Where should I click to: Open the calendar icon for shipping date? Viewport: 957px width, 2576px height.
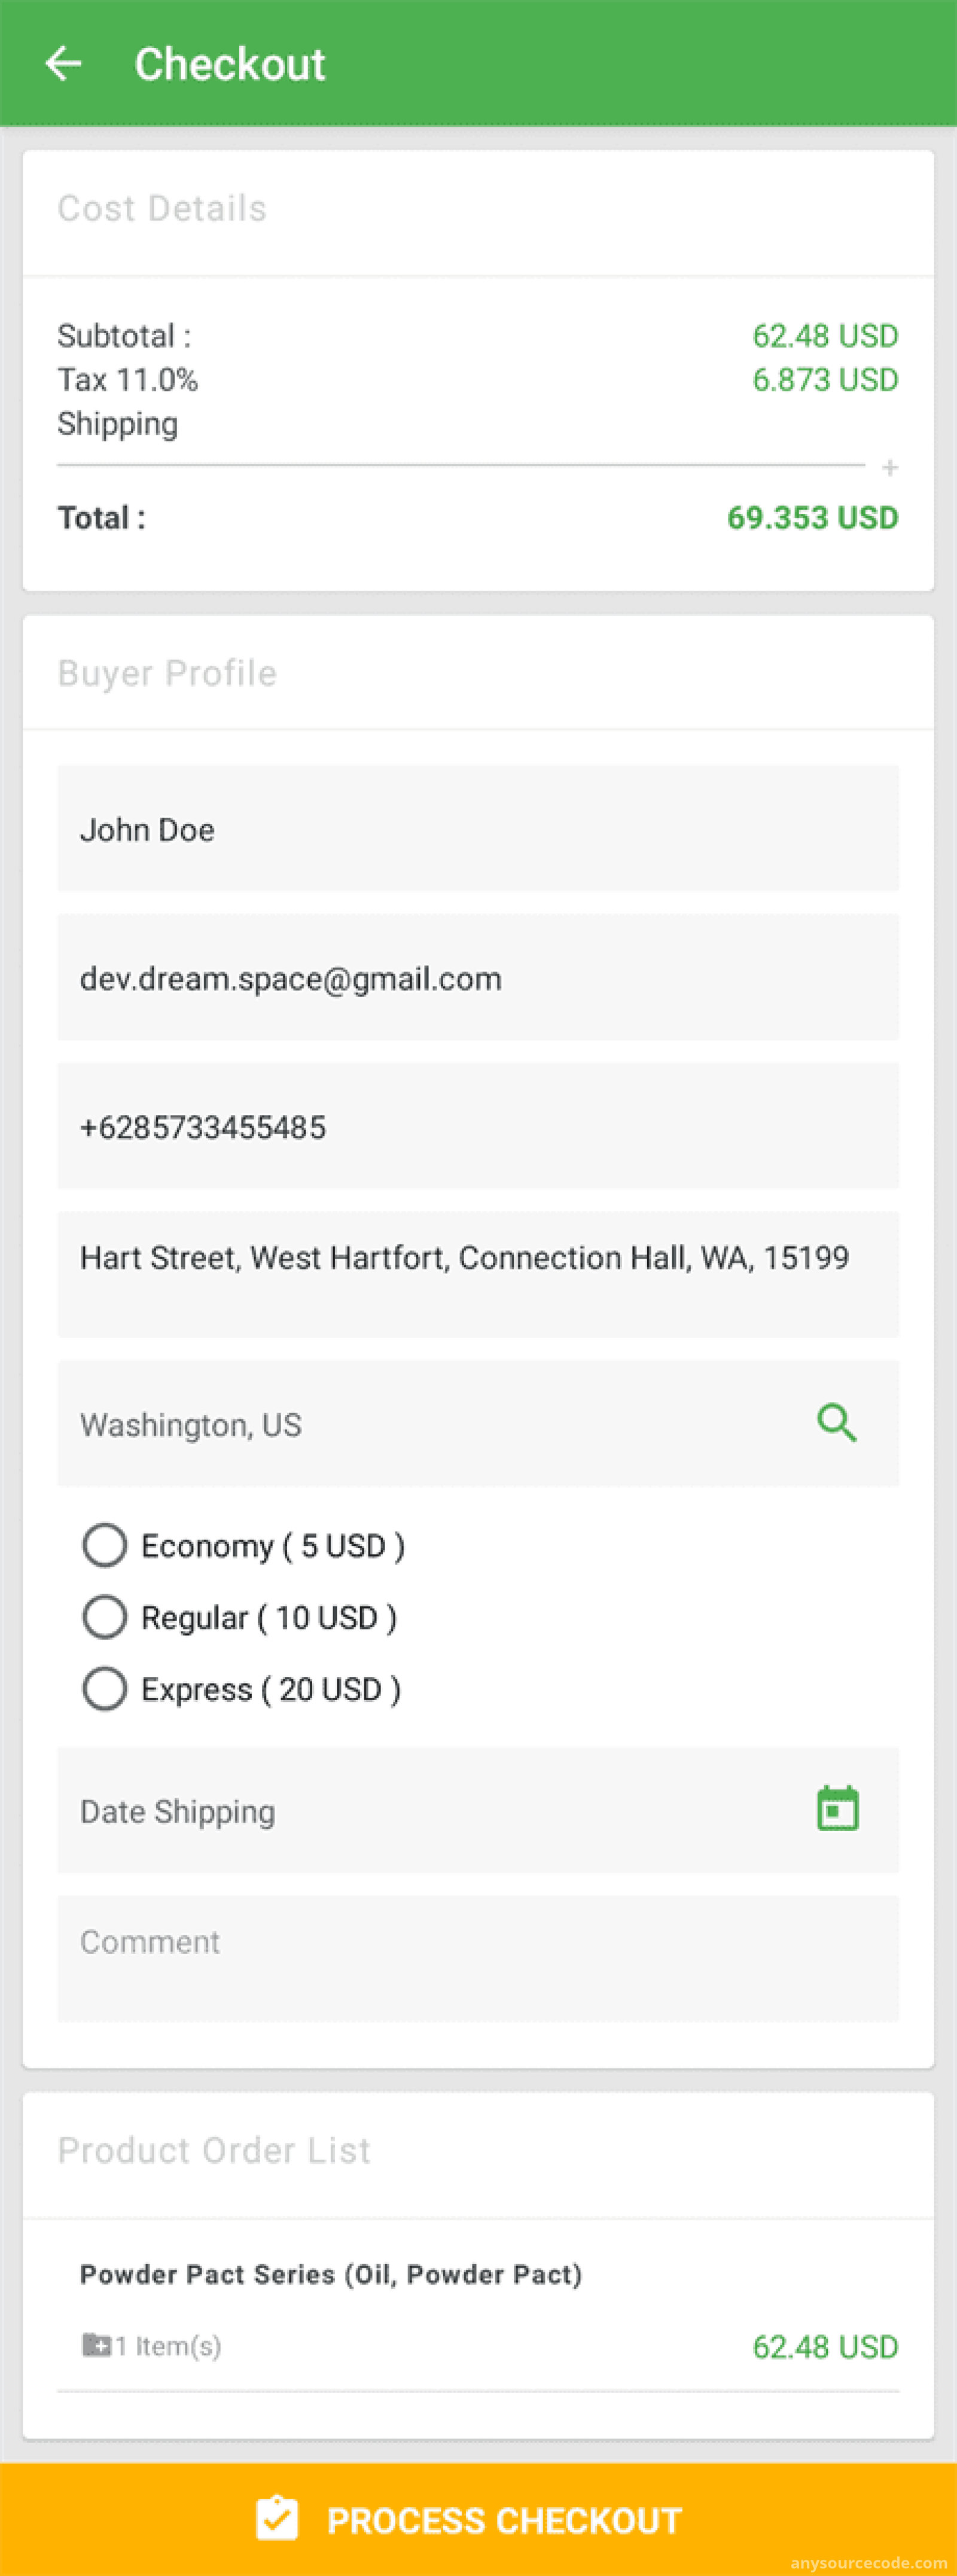pos(838,1810)
